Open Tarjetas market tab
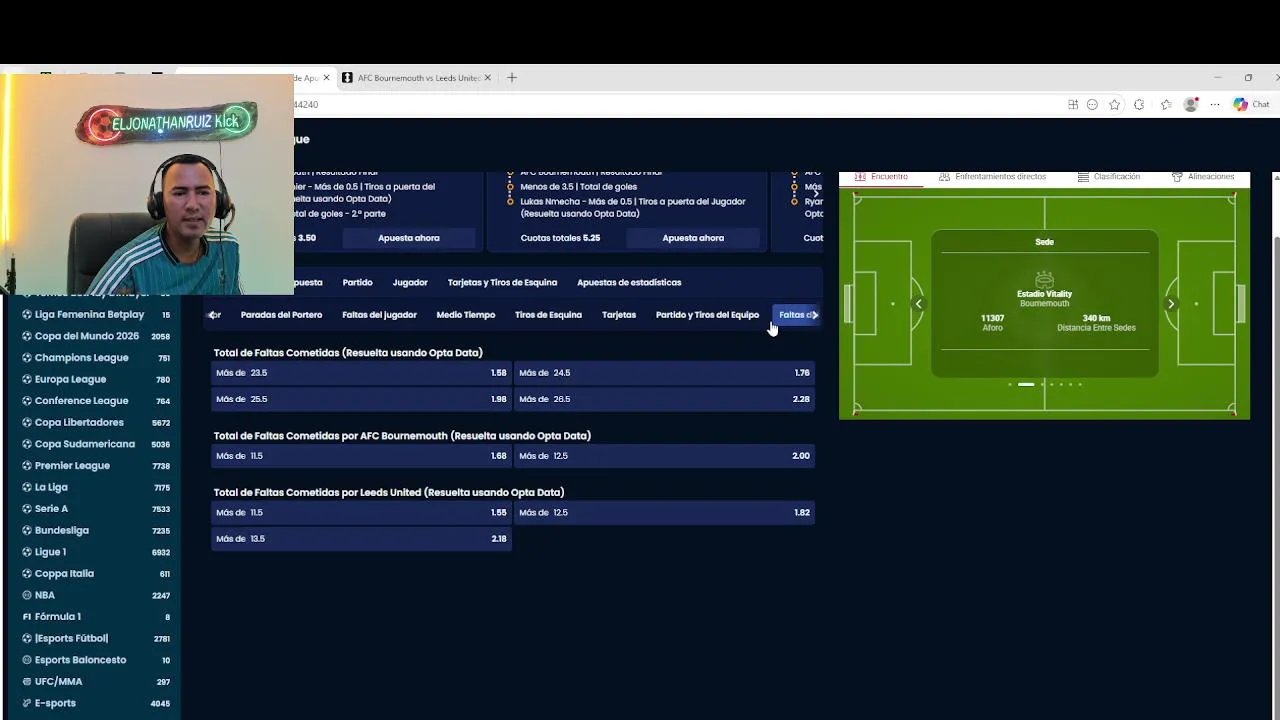The width and height of the screenshot is (1280, 720). coord(619,315)
